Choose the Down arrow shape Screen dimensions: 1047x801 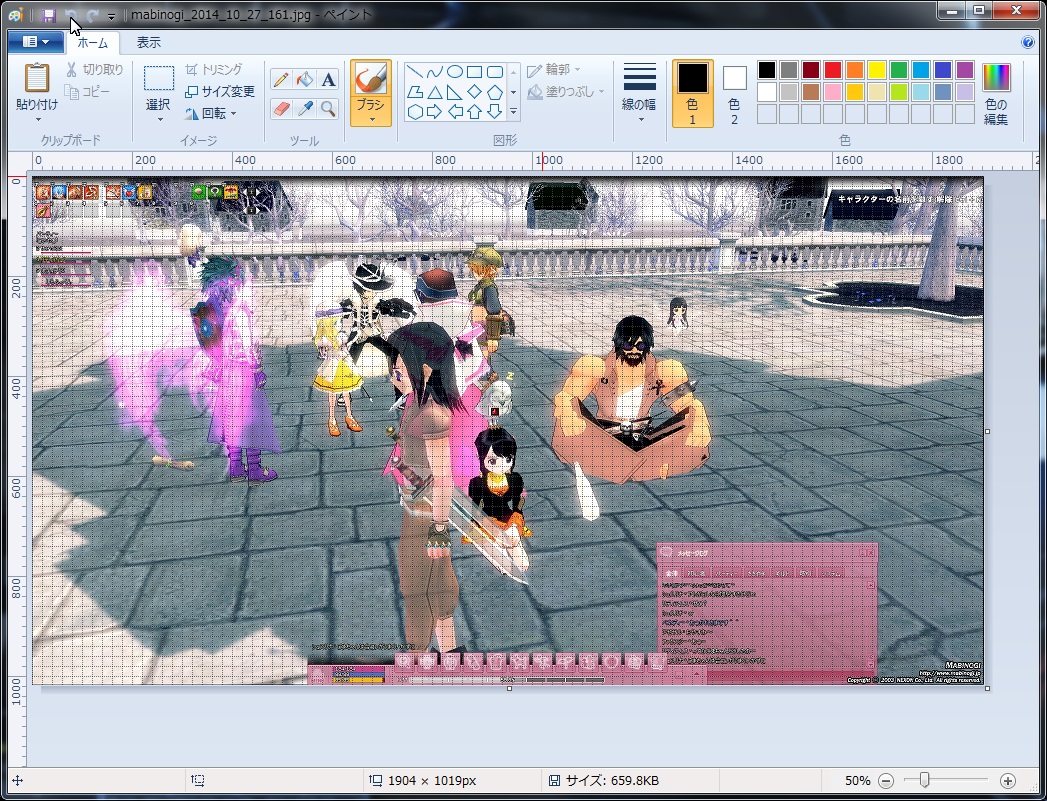click(x=495, y=111)
